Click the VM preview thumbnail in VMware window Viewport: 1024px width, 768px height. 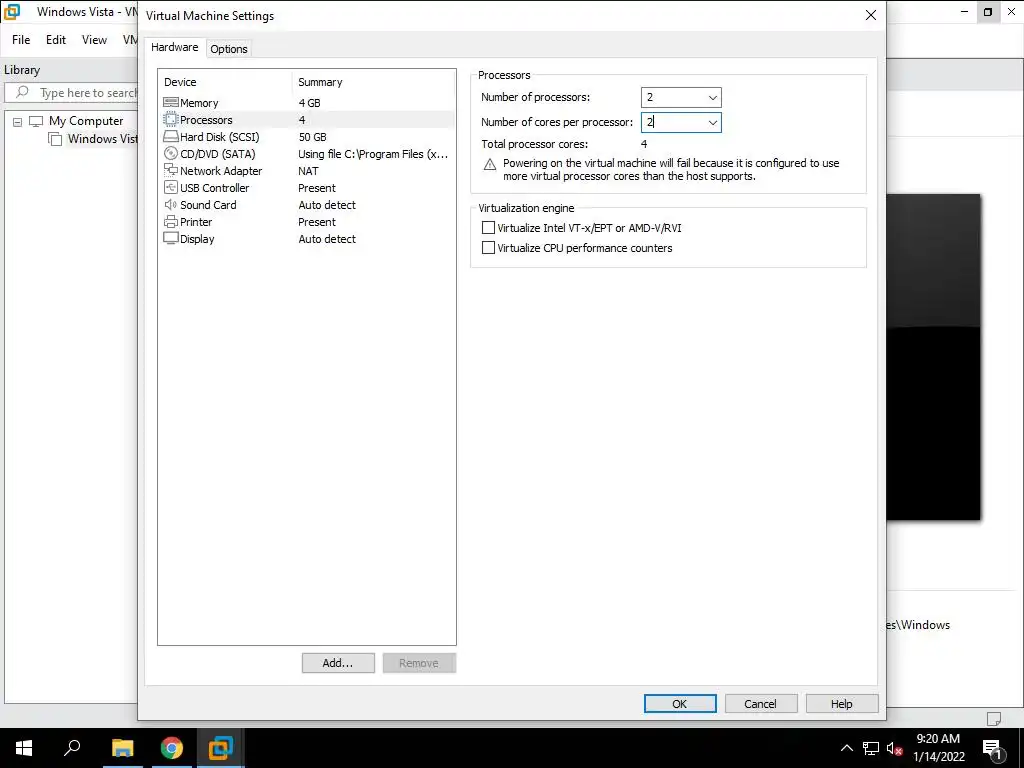click(933, 357)
